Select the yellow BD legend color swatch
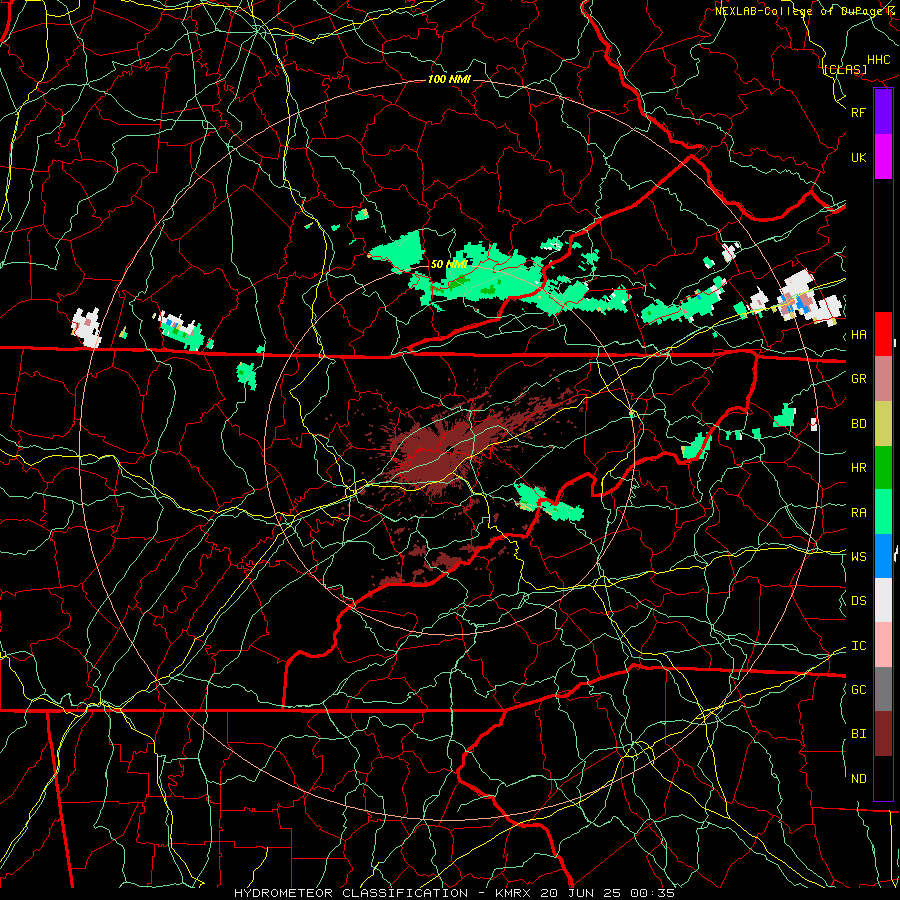 [883, 424]
